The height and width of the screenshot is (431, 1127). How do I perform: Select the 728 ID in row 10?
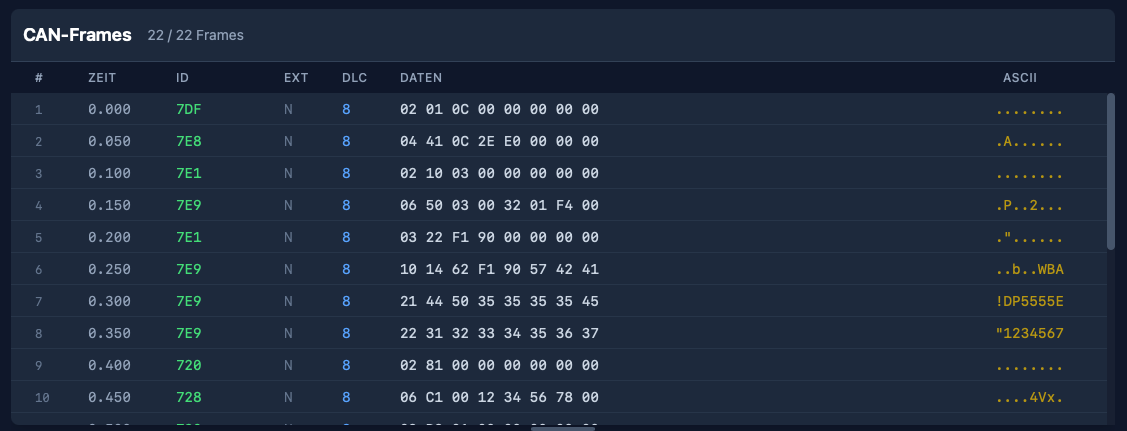point(188,398)
